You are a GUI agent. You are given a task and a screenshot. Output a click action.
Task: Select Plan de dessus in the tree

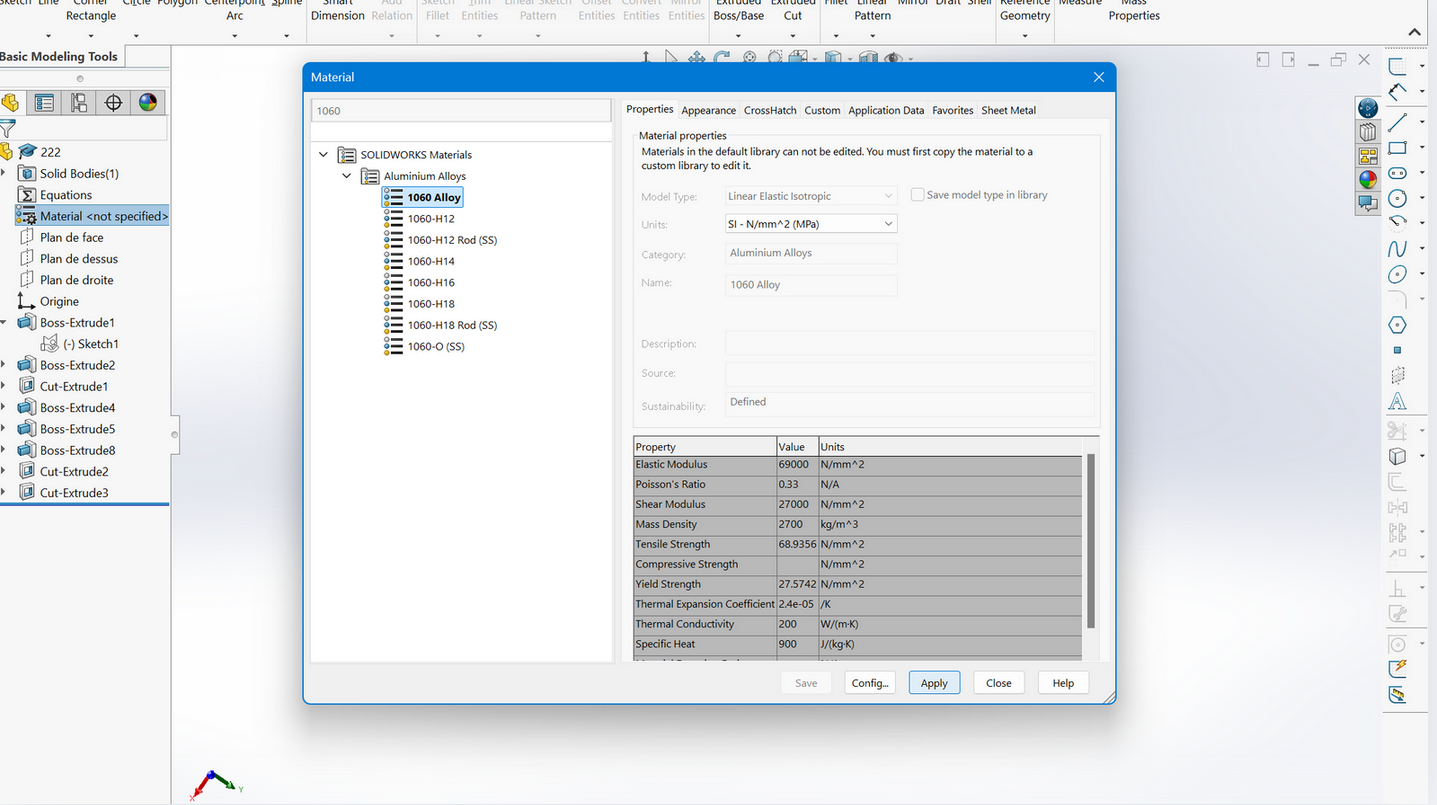(x=79, y=259)
